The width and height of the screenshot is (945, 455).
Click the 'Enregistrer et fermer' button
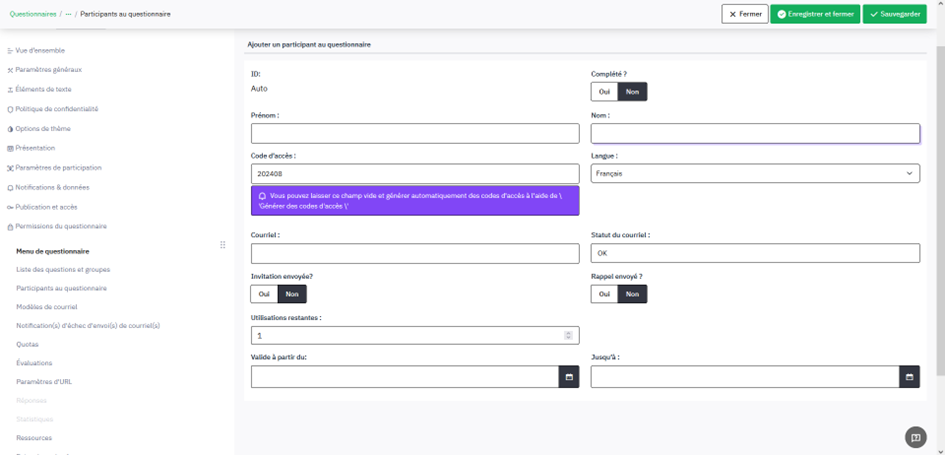point(815,15)
